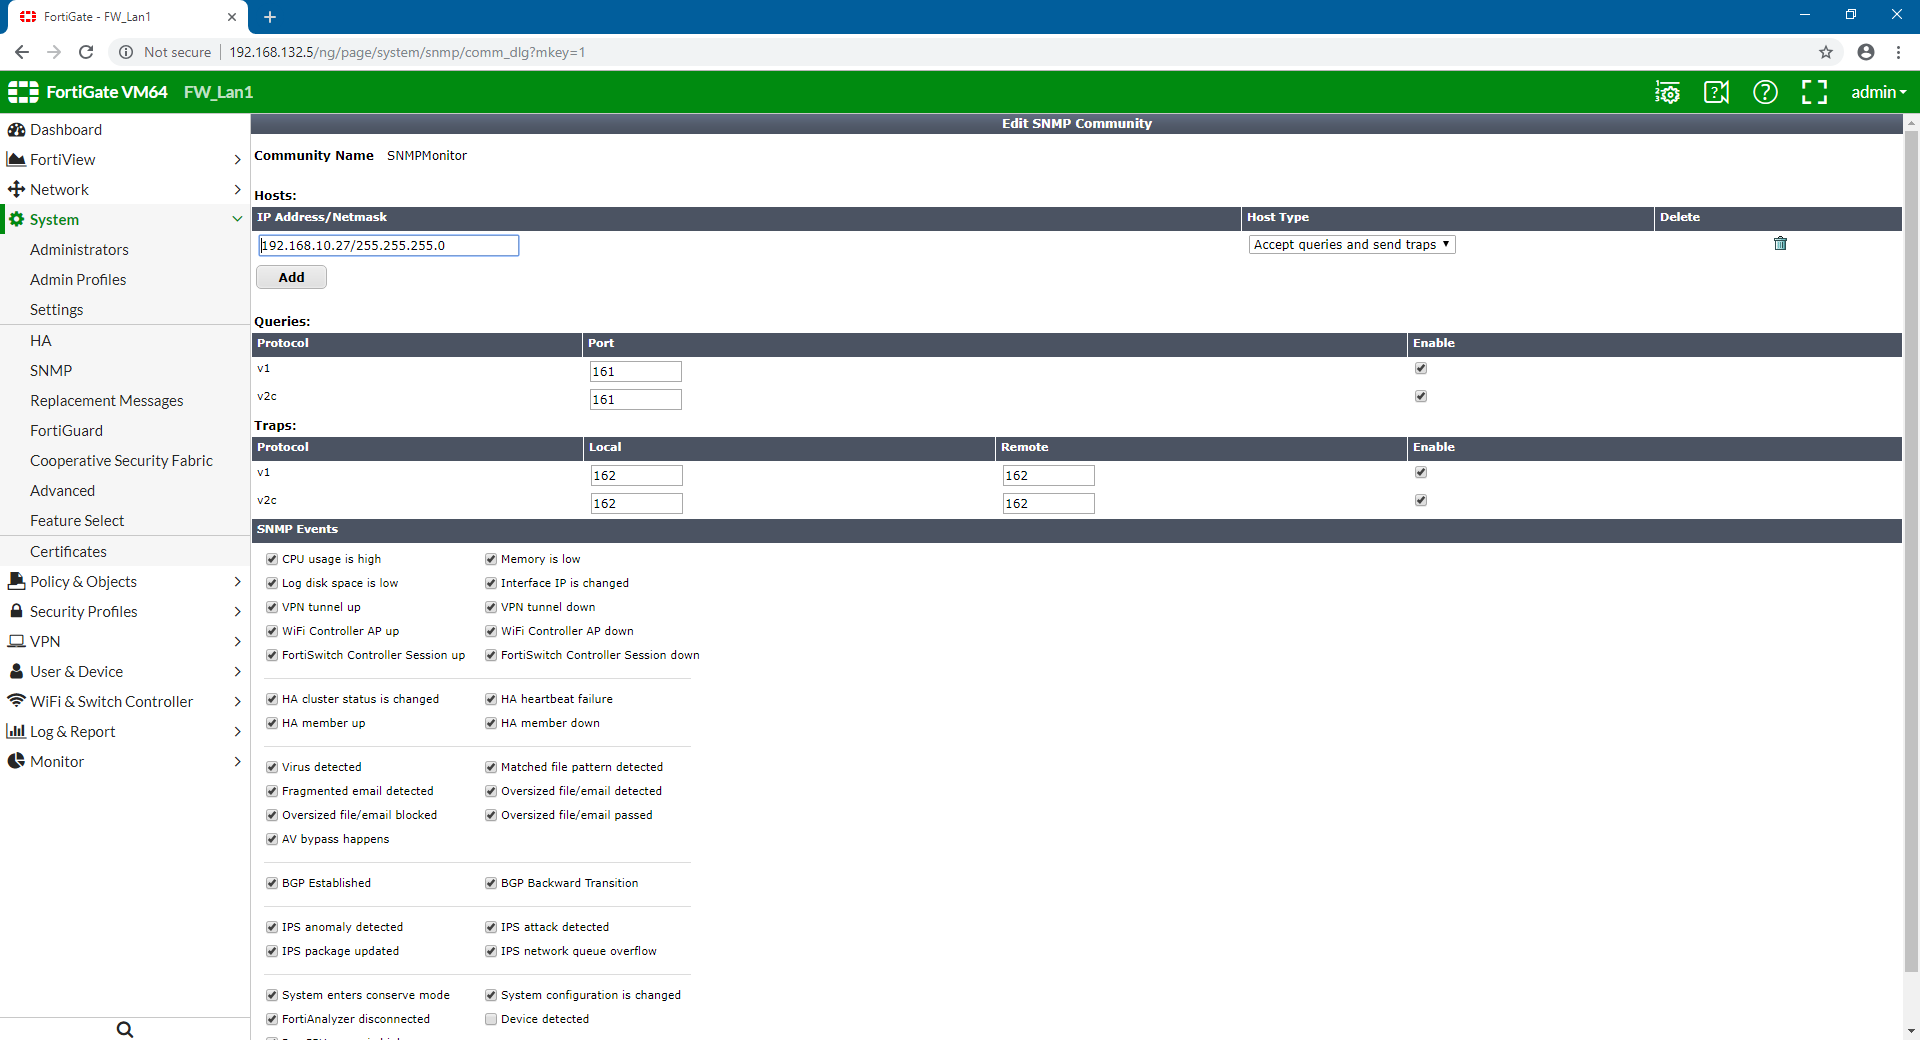The height and width of the screenshot is (1040, 1920).
Task: Uncheck Virus detected event
Action: coord(272,767)
